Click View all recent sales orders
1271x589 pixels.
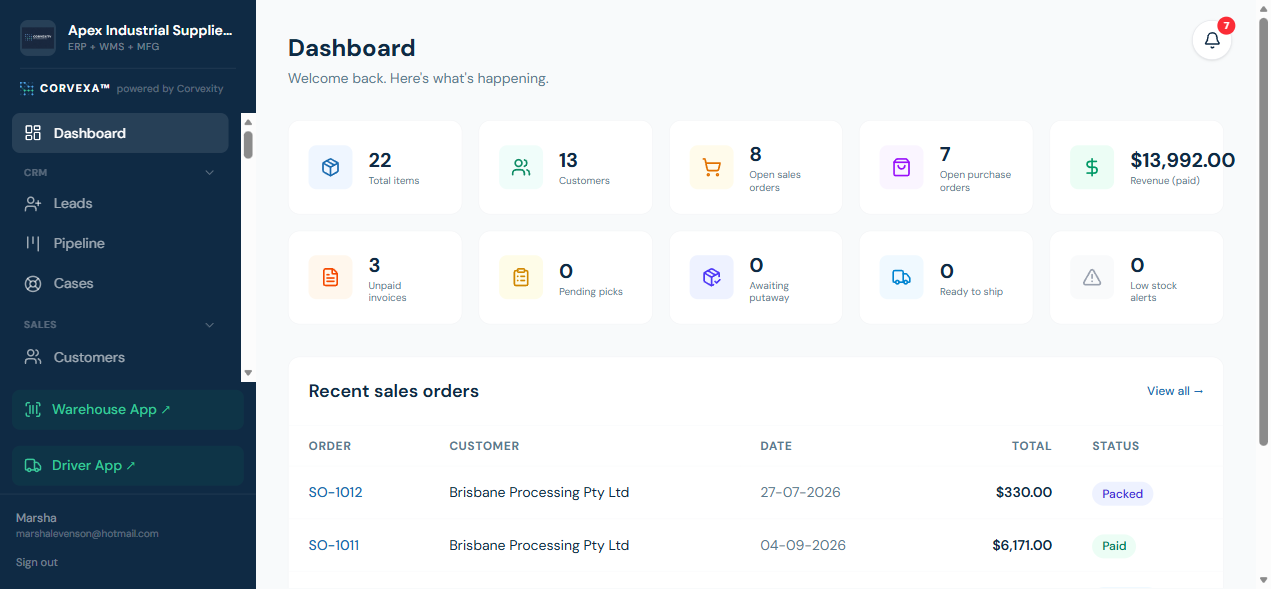1175,391
